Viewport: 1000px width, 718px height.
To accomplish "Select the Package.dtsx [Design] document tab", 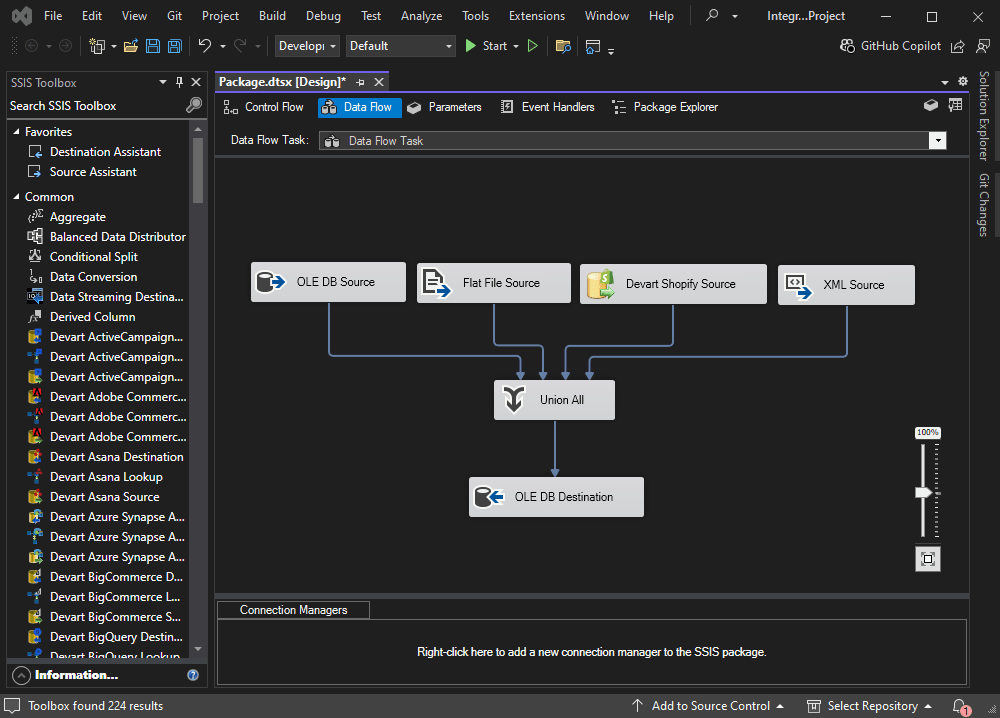I will 283,82.
